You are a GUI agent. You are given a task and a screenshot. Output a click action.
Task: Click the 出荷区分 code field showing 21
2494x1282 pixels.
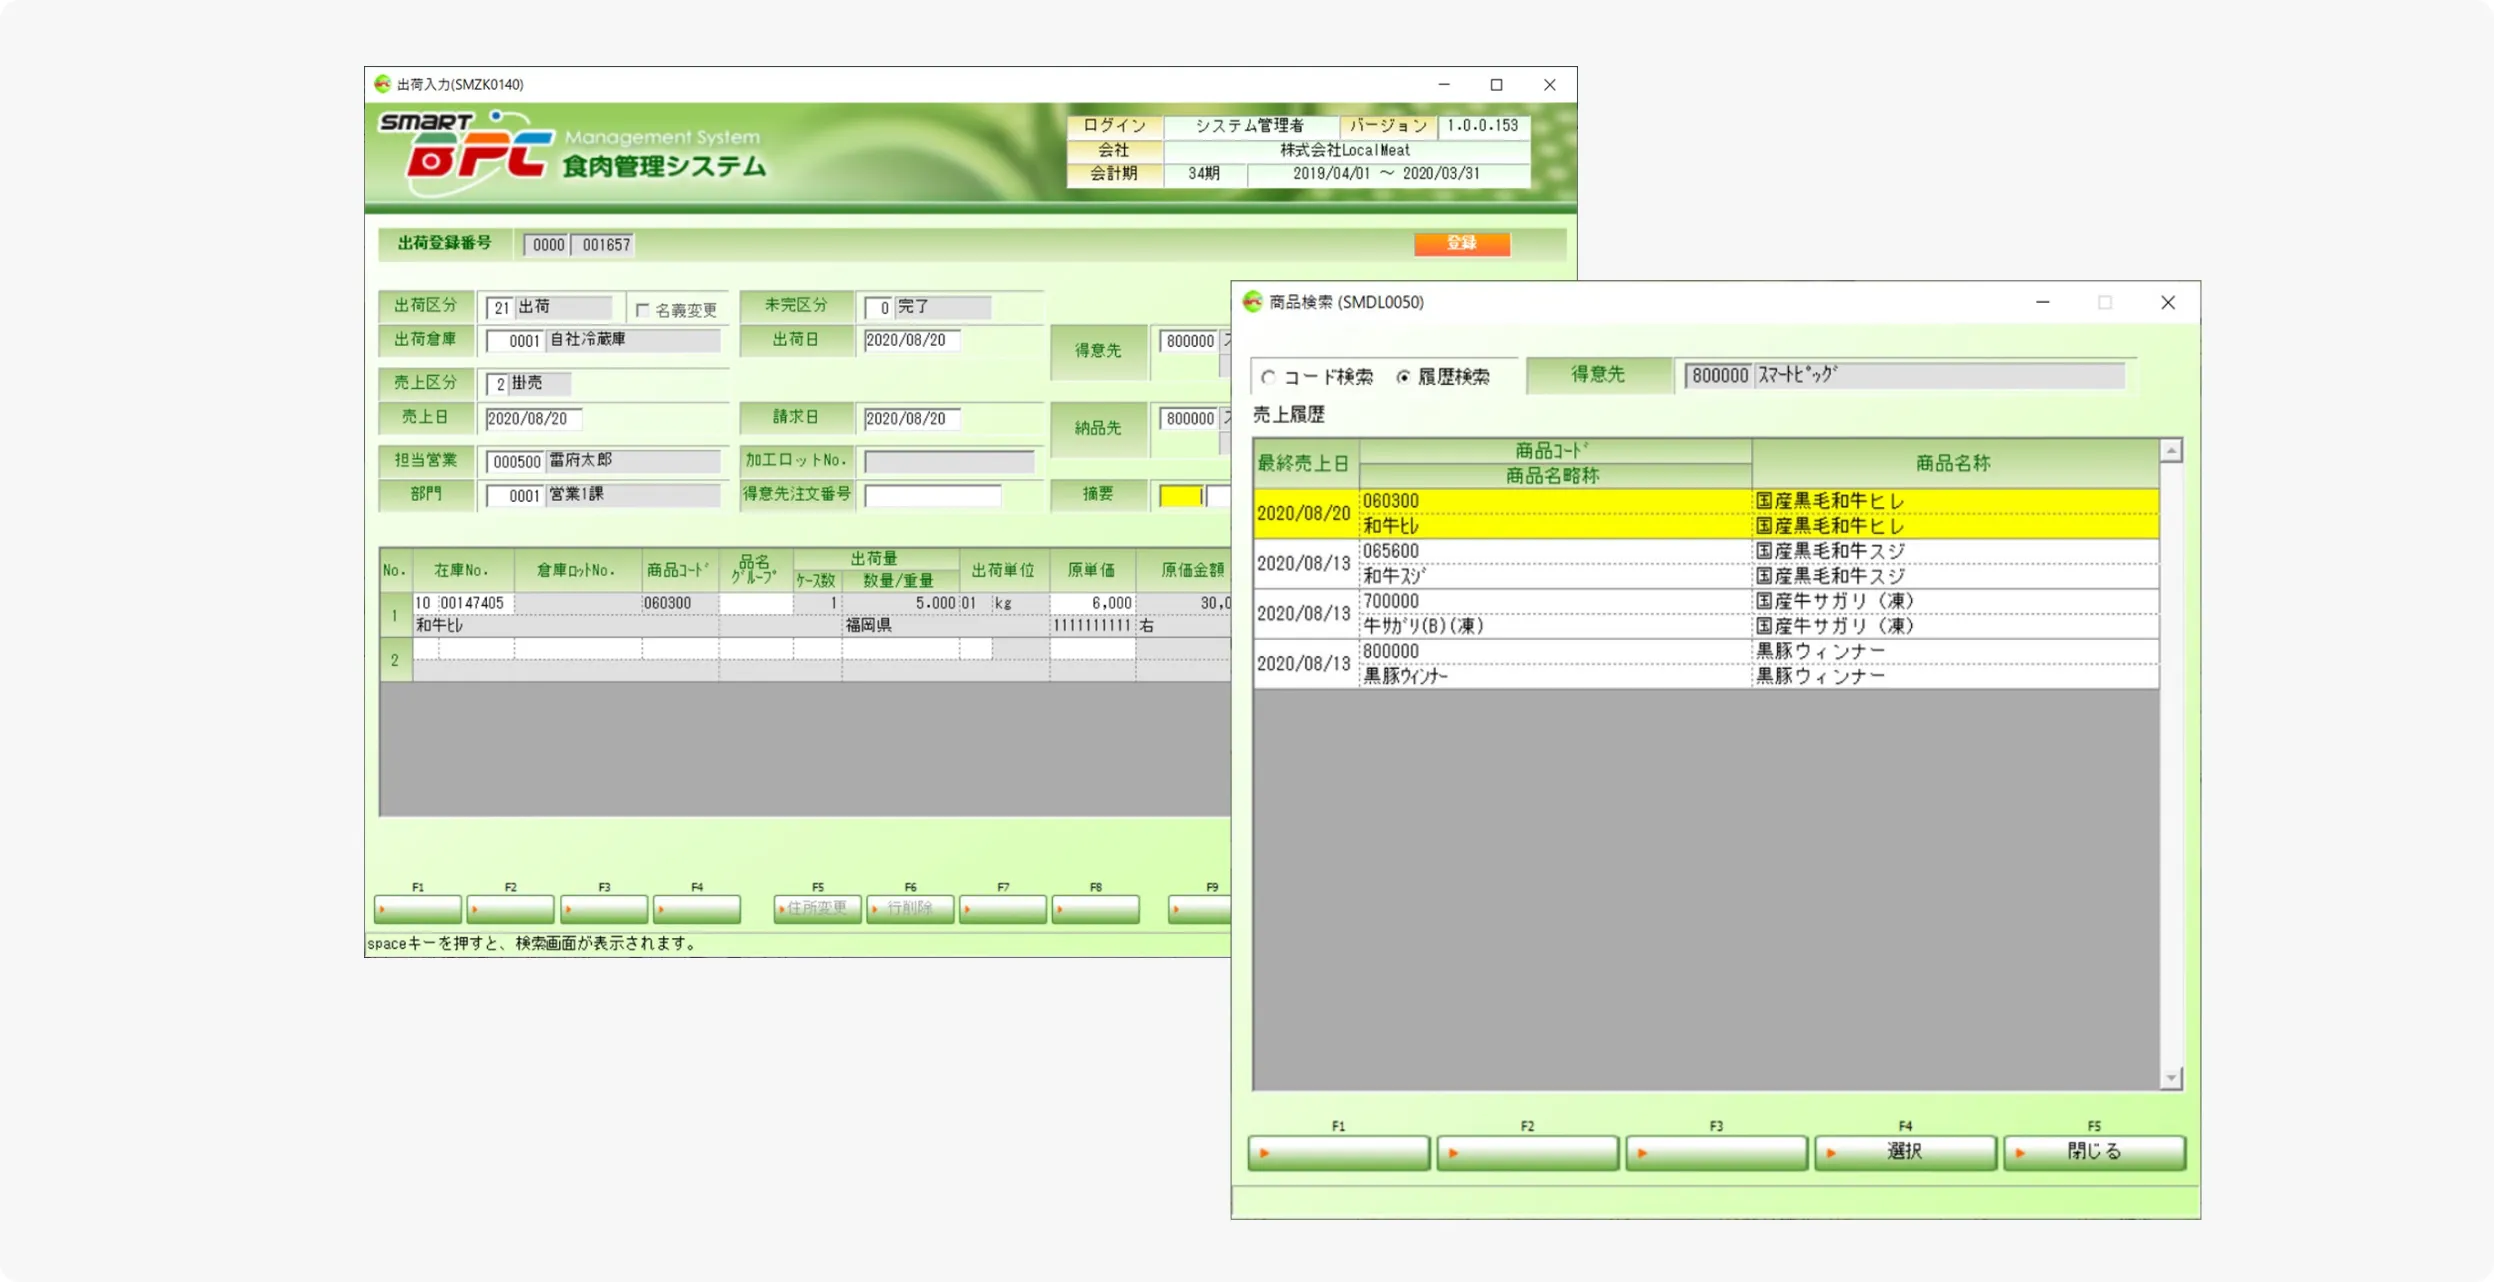pyautogui.click(x=499, y=307)
